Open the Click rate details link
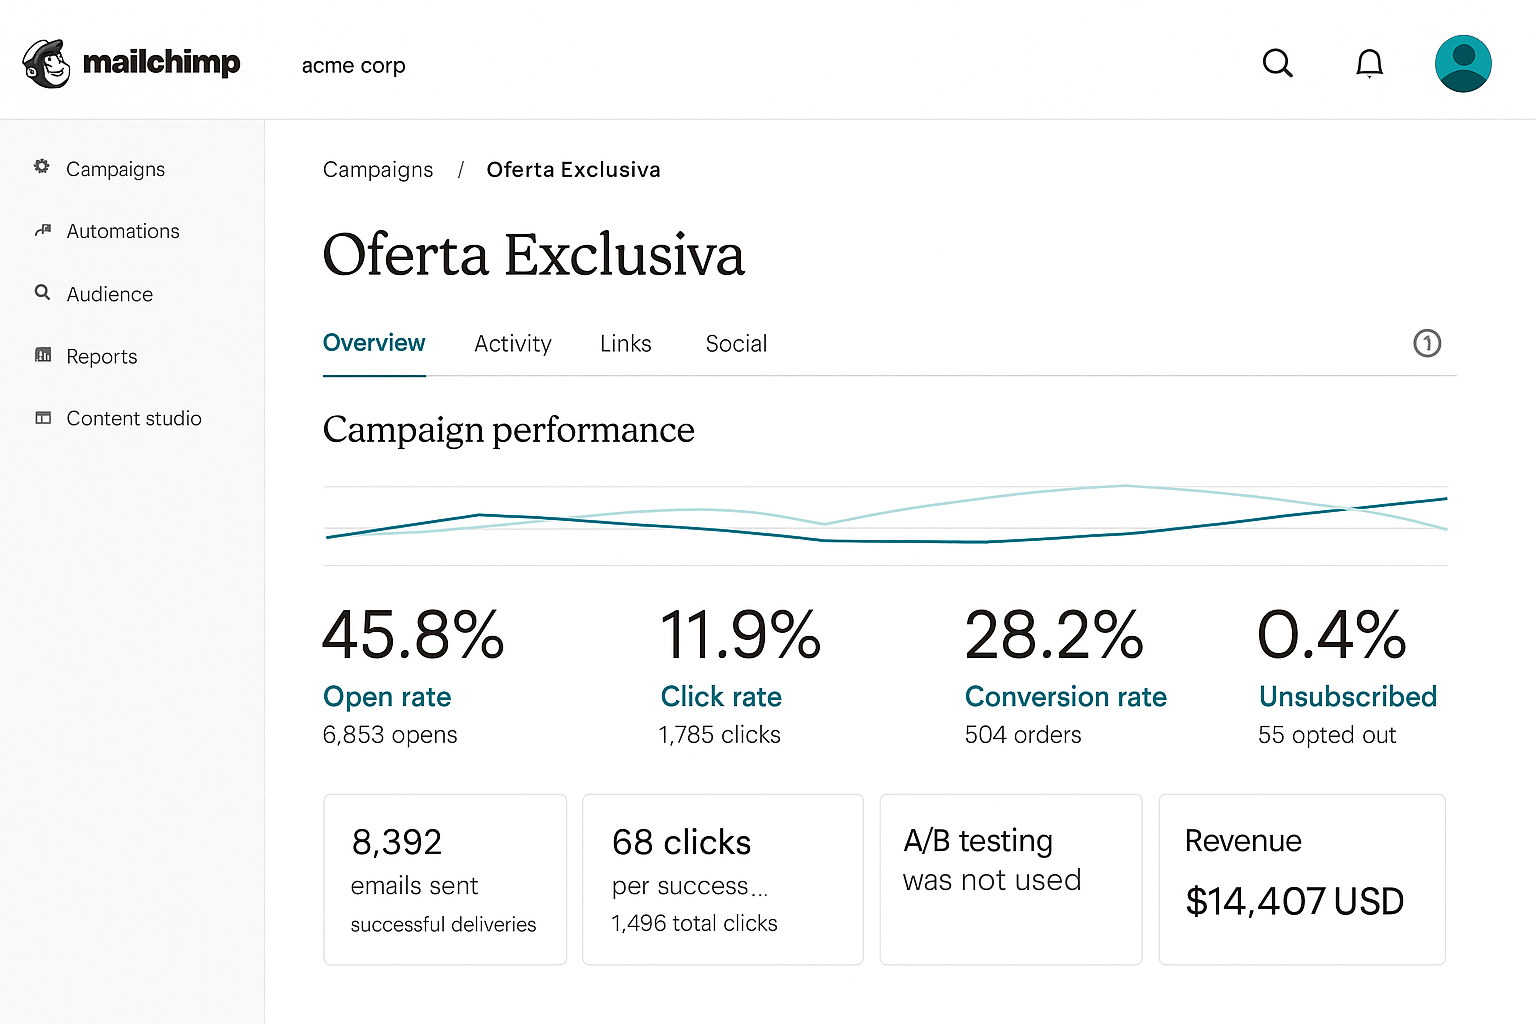Screen dimensions: 1536x1024 click(721, 696)
